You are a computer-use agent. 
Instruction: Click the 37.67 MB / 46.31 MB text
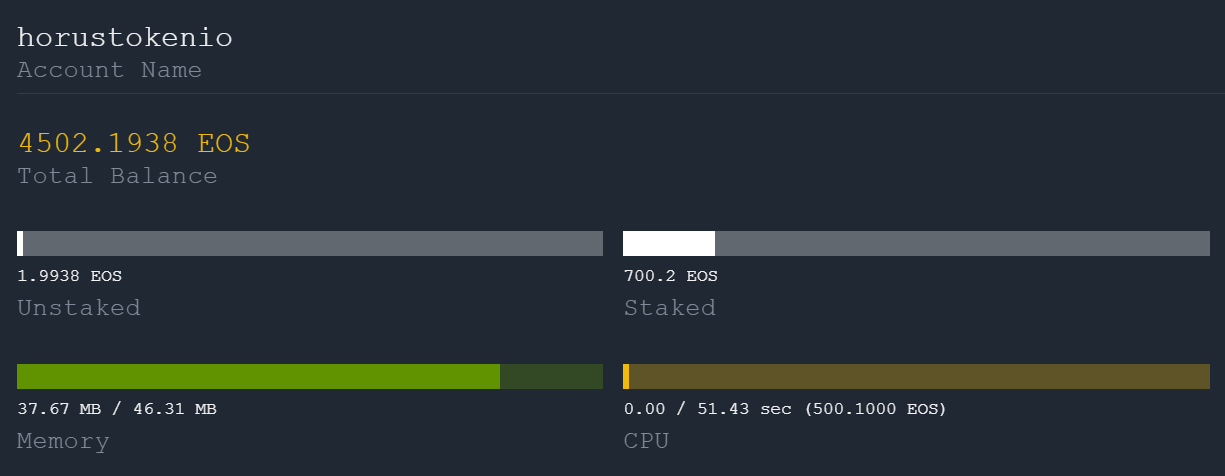point(117,409)
